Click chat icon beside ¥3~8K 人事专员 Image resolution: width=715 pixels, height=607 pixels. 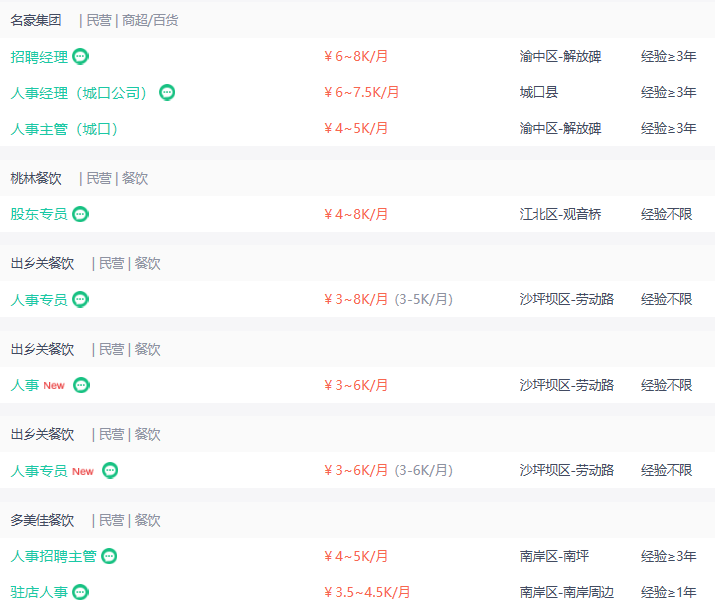(x=81, y=300)
